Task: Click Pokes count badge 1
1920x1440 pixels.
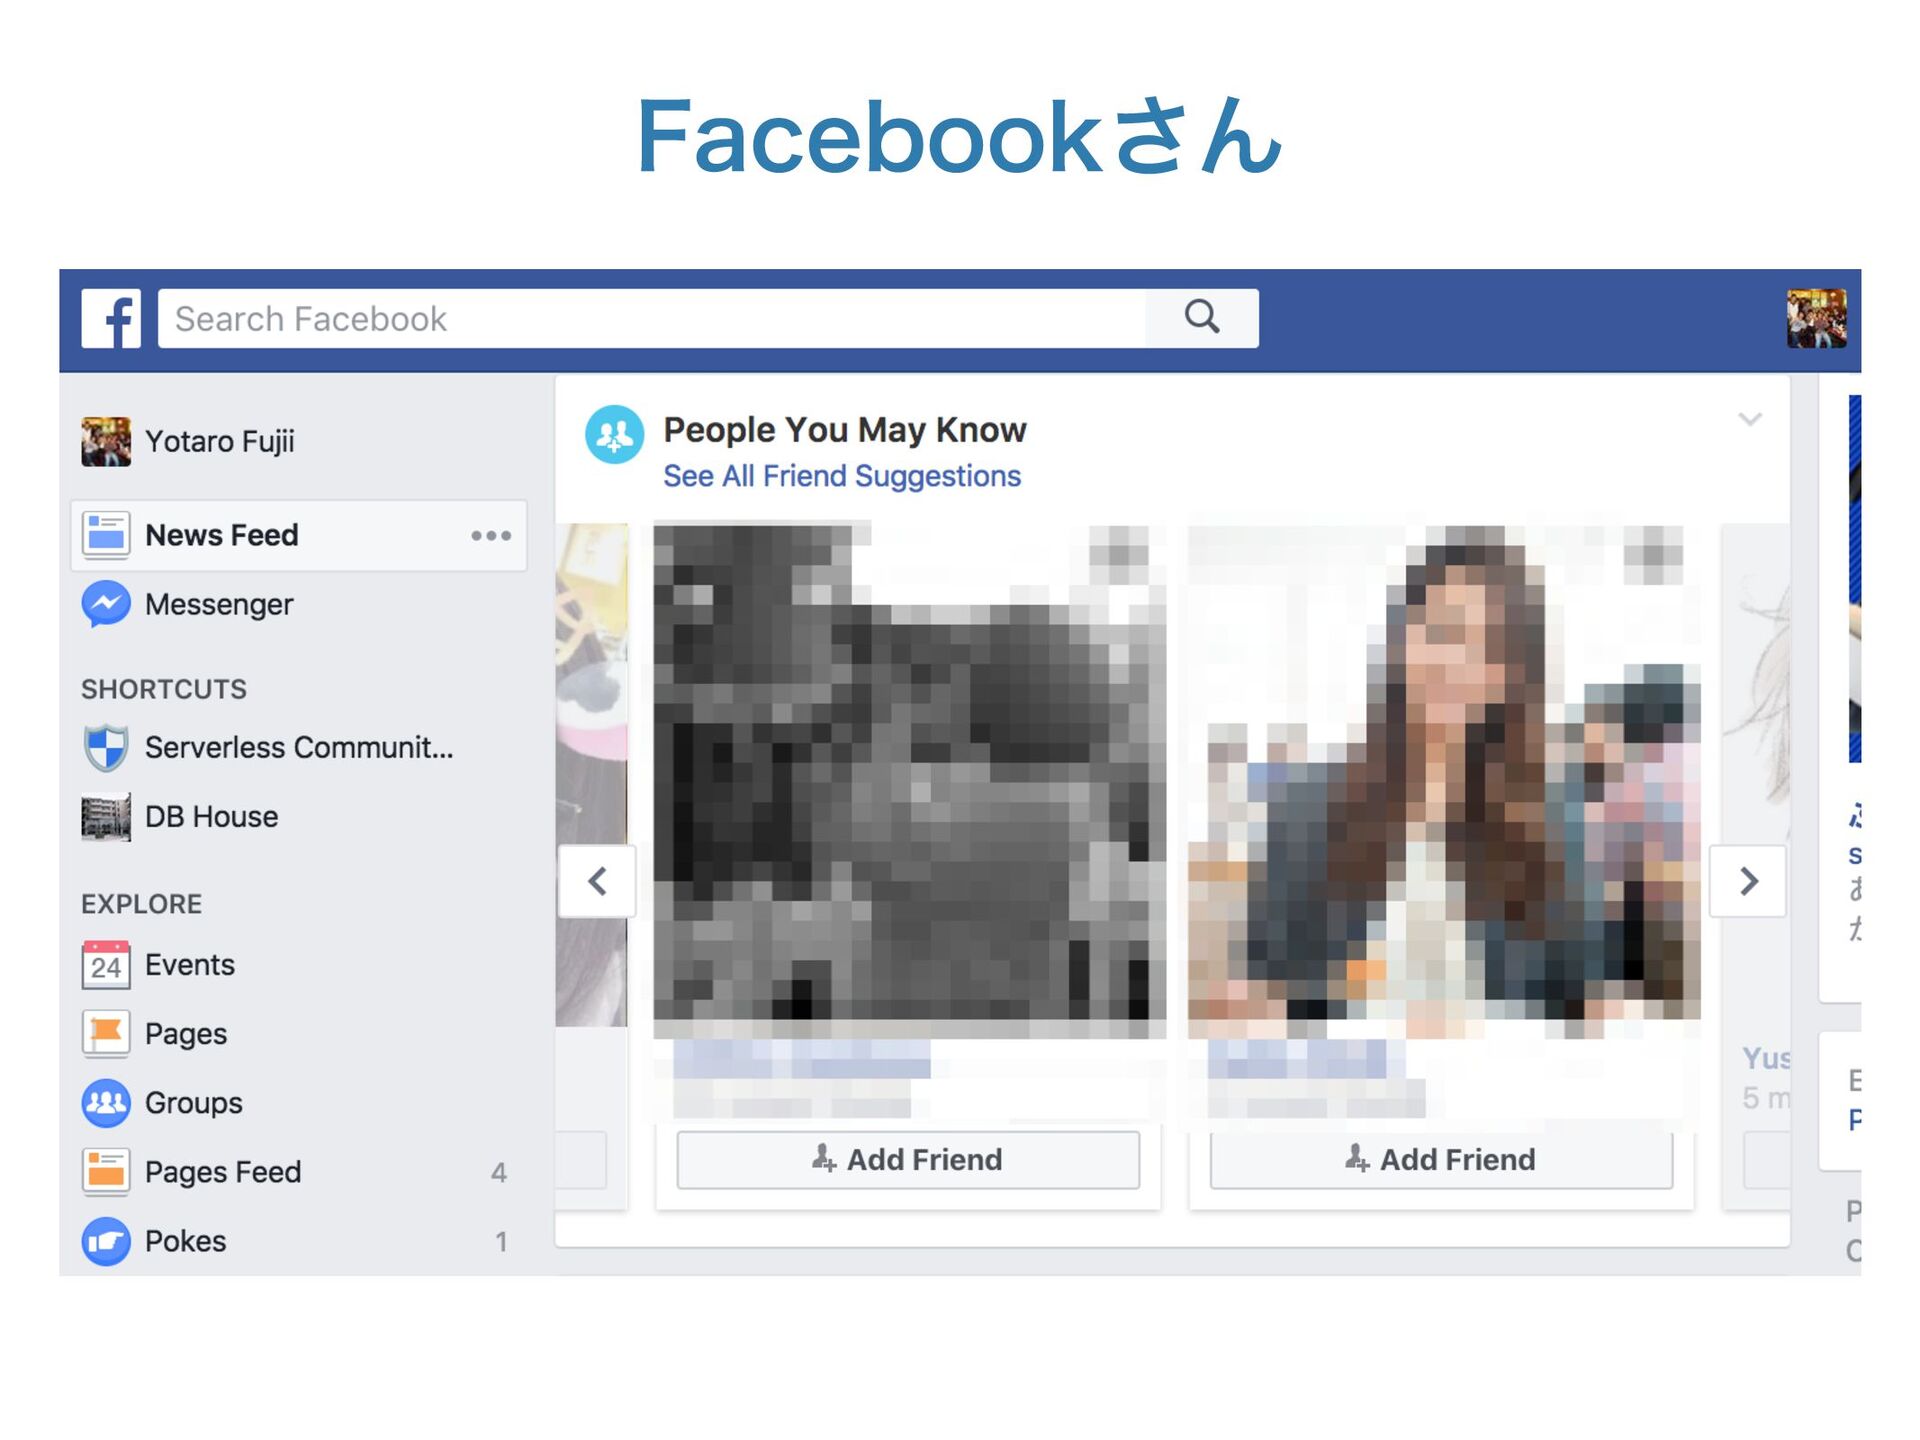Action: tap(501, 1242)
